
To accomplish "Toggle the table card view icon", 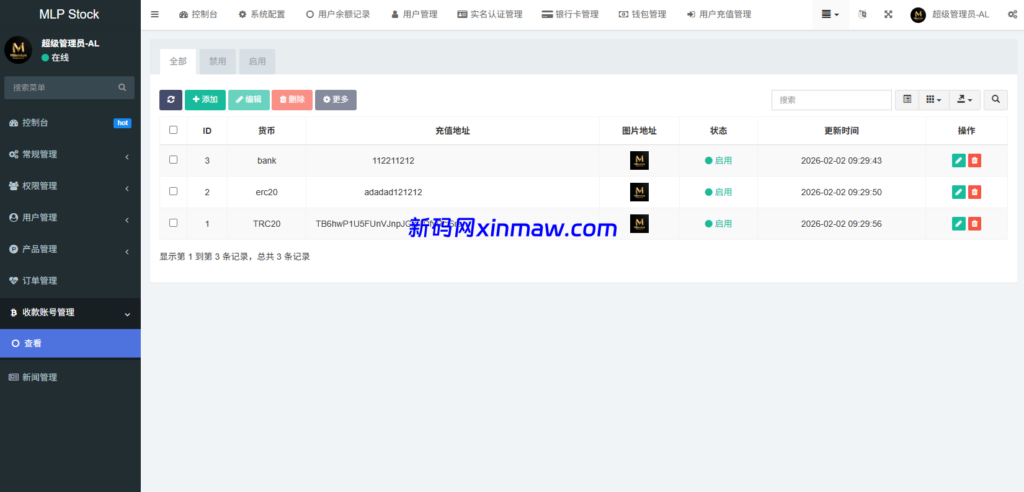I will 907,100.
